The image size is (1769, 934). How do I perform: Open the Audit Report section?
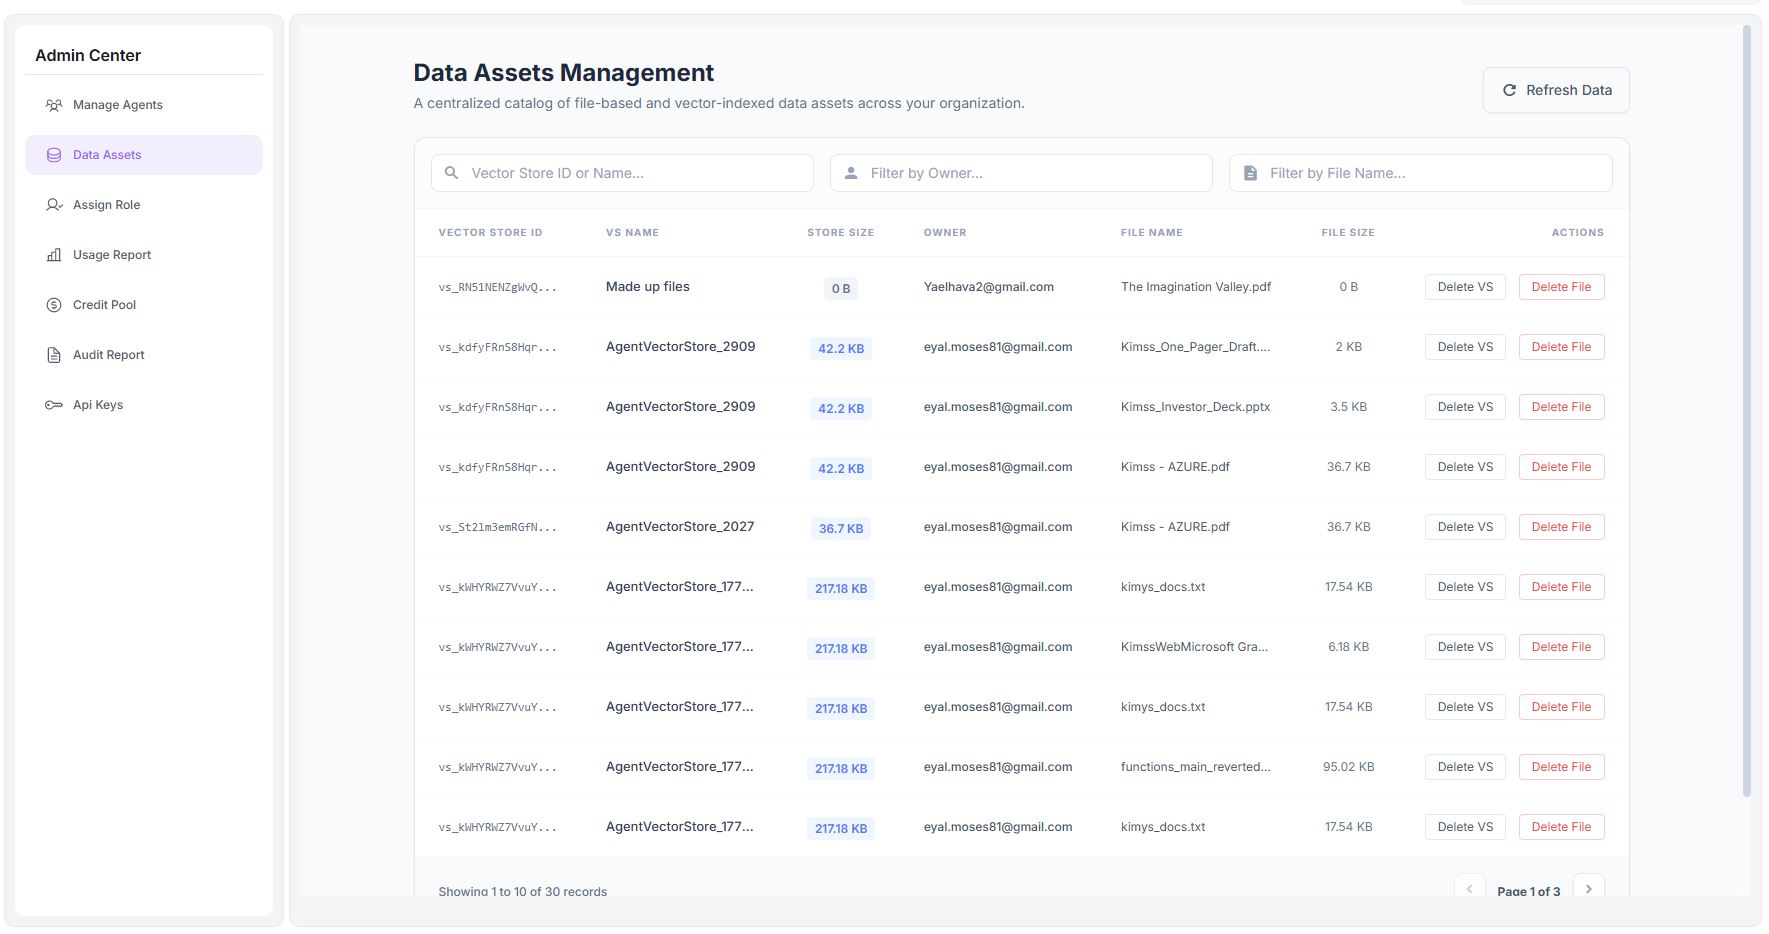[x=107, y=355]
